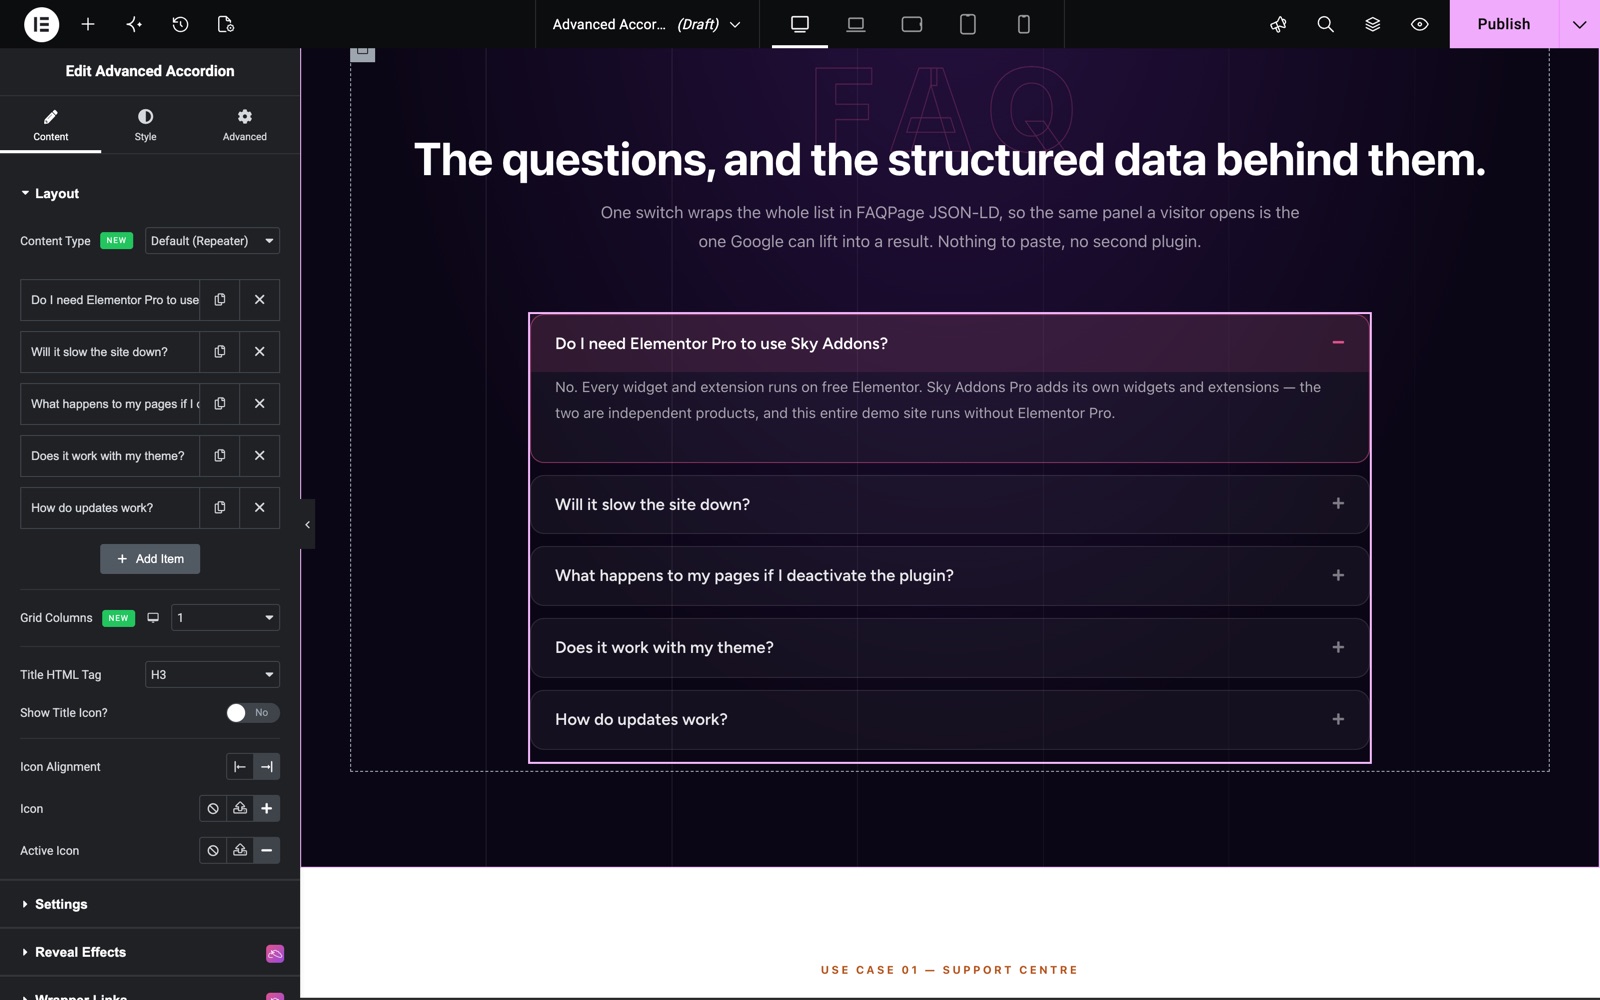Switch to the mobile portrait device icon

tap(1024, 24)
